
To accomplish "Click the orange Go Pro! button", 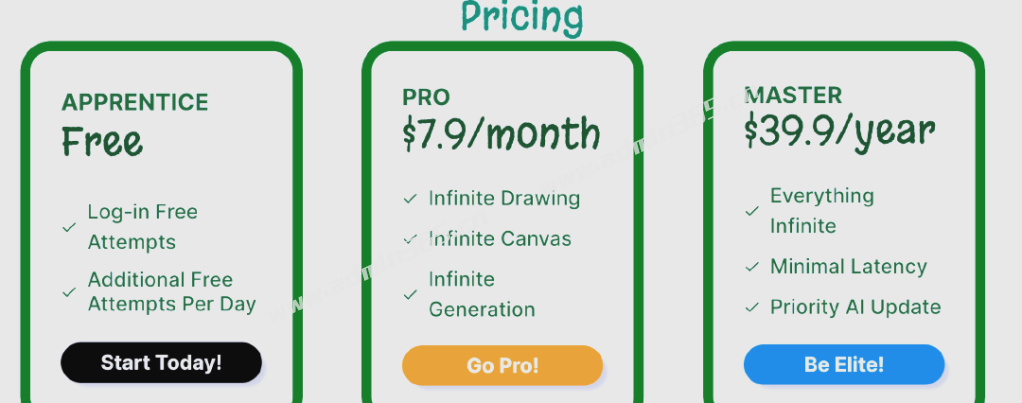I will click(503, 365).
